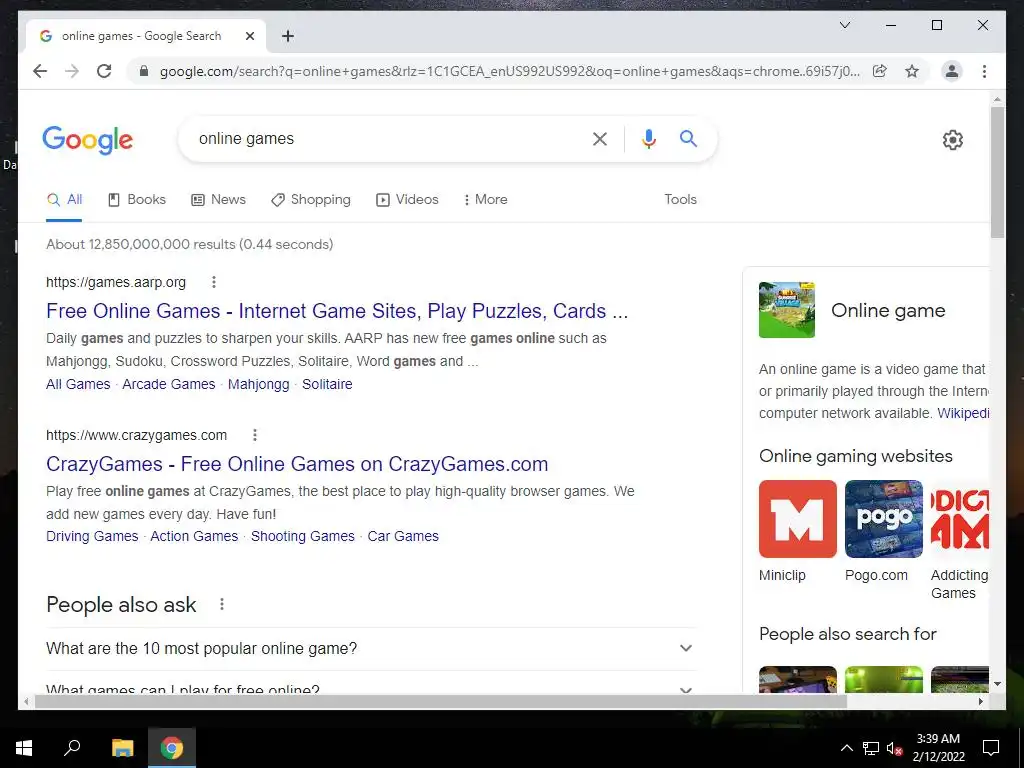Open network status tray icon
This screenshot has width=1024, height=768.
871,748
